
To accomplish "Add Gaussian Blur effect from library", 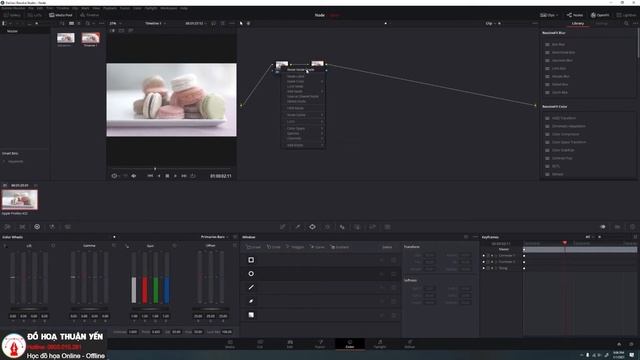I will (562, 60).
